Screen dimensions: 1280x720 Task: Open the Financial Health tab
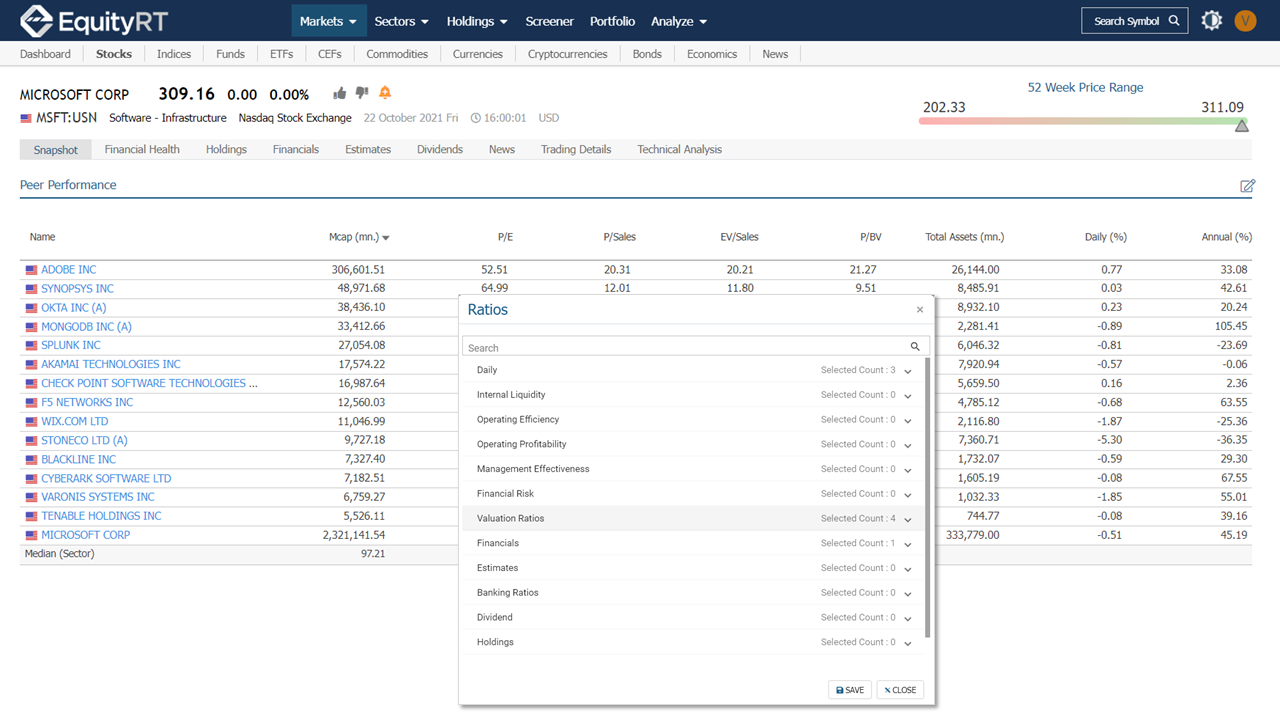pos(142,149)
